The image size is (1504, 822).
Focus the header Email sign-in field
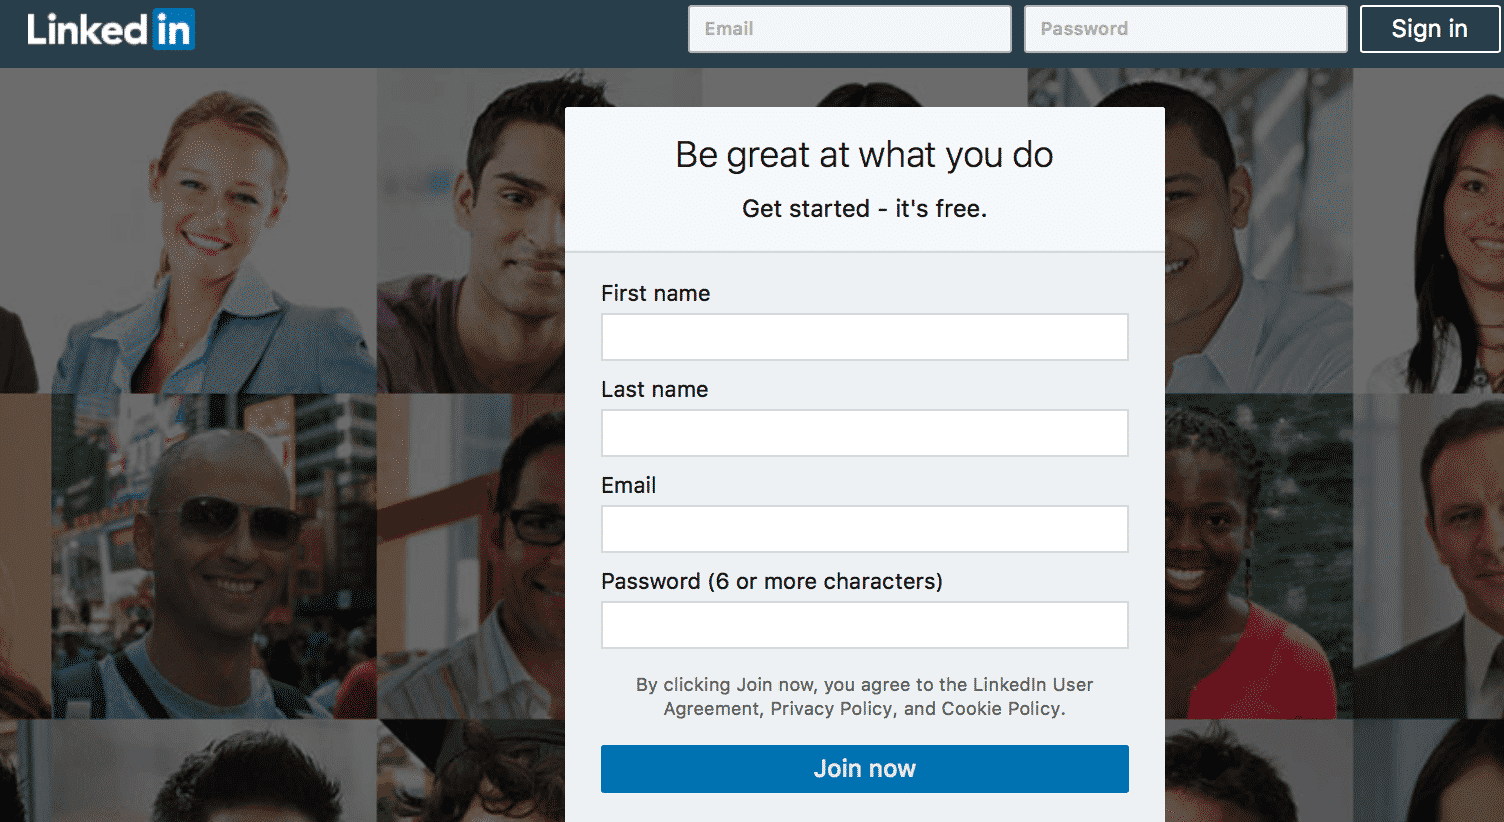coord(849,29)
